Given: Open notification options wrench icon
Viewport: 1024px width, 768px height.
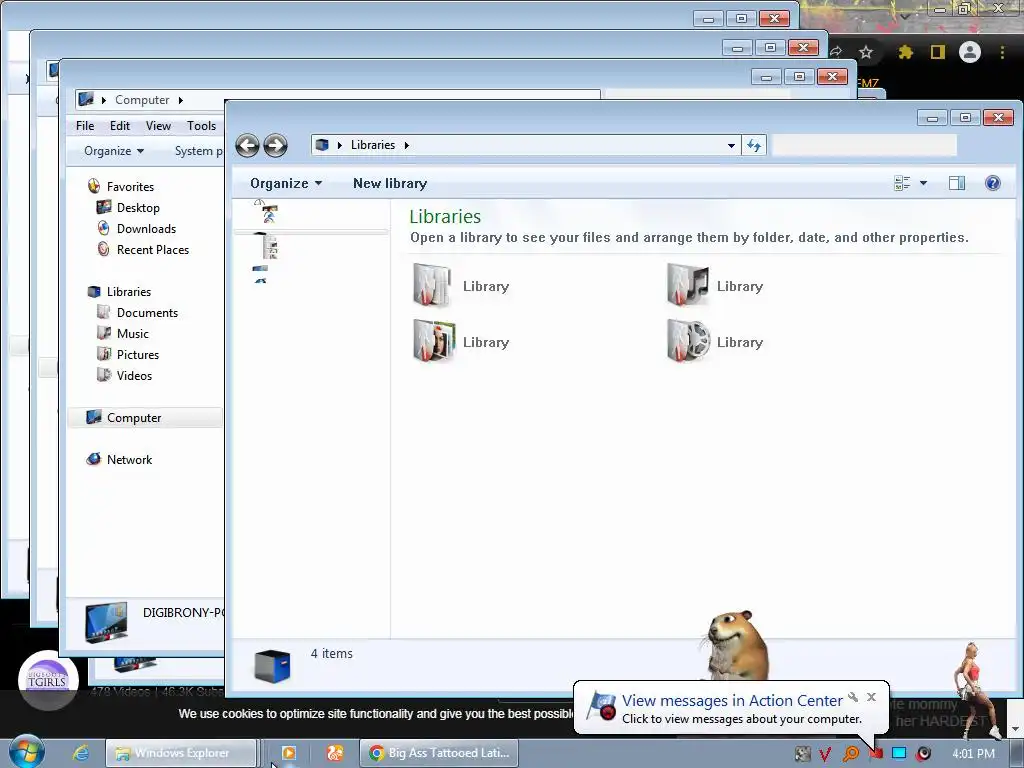Looking at the screenshot, I should coord(853,697).
